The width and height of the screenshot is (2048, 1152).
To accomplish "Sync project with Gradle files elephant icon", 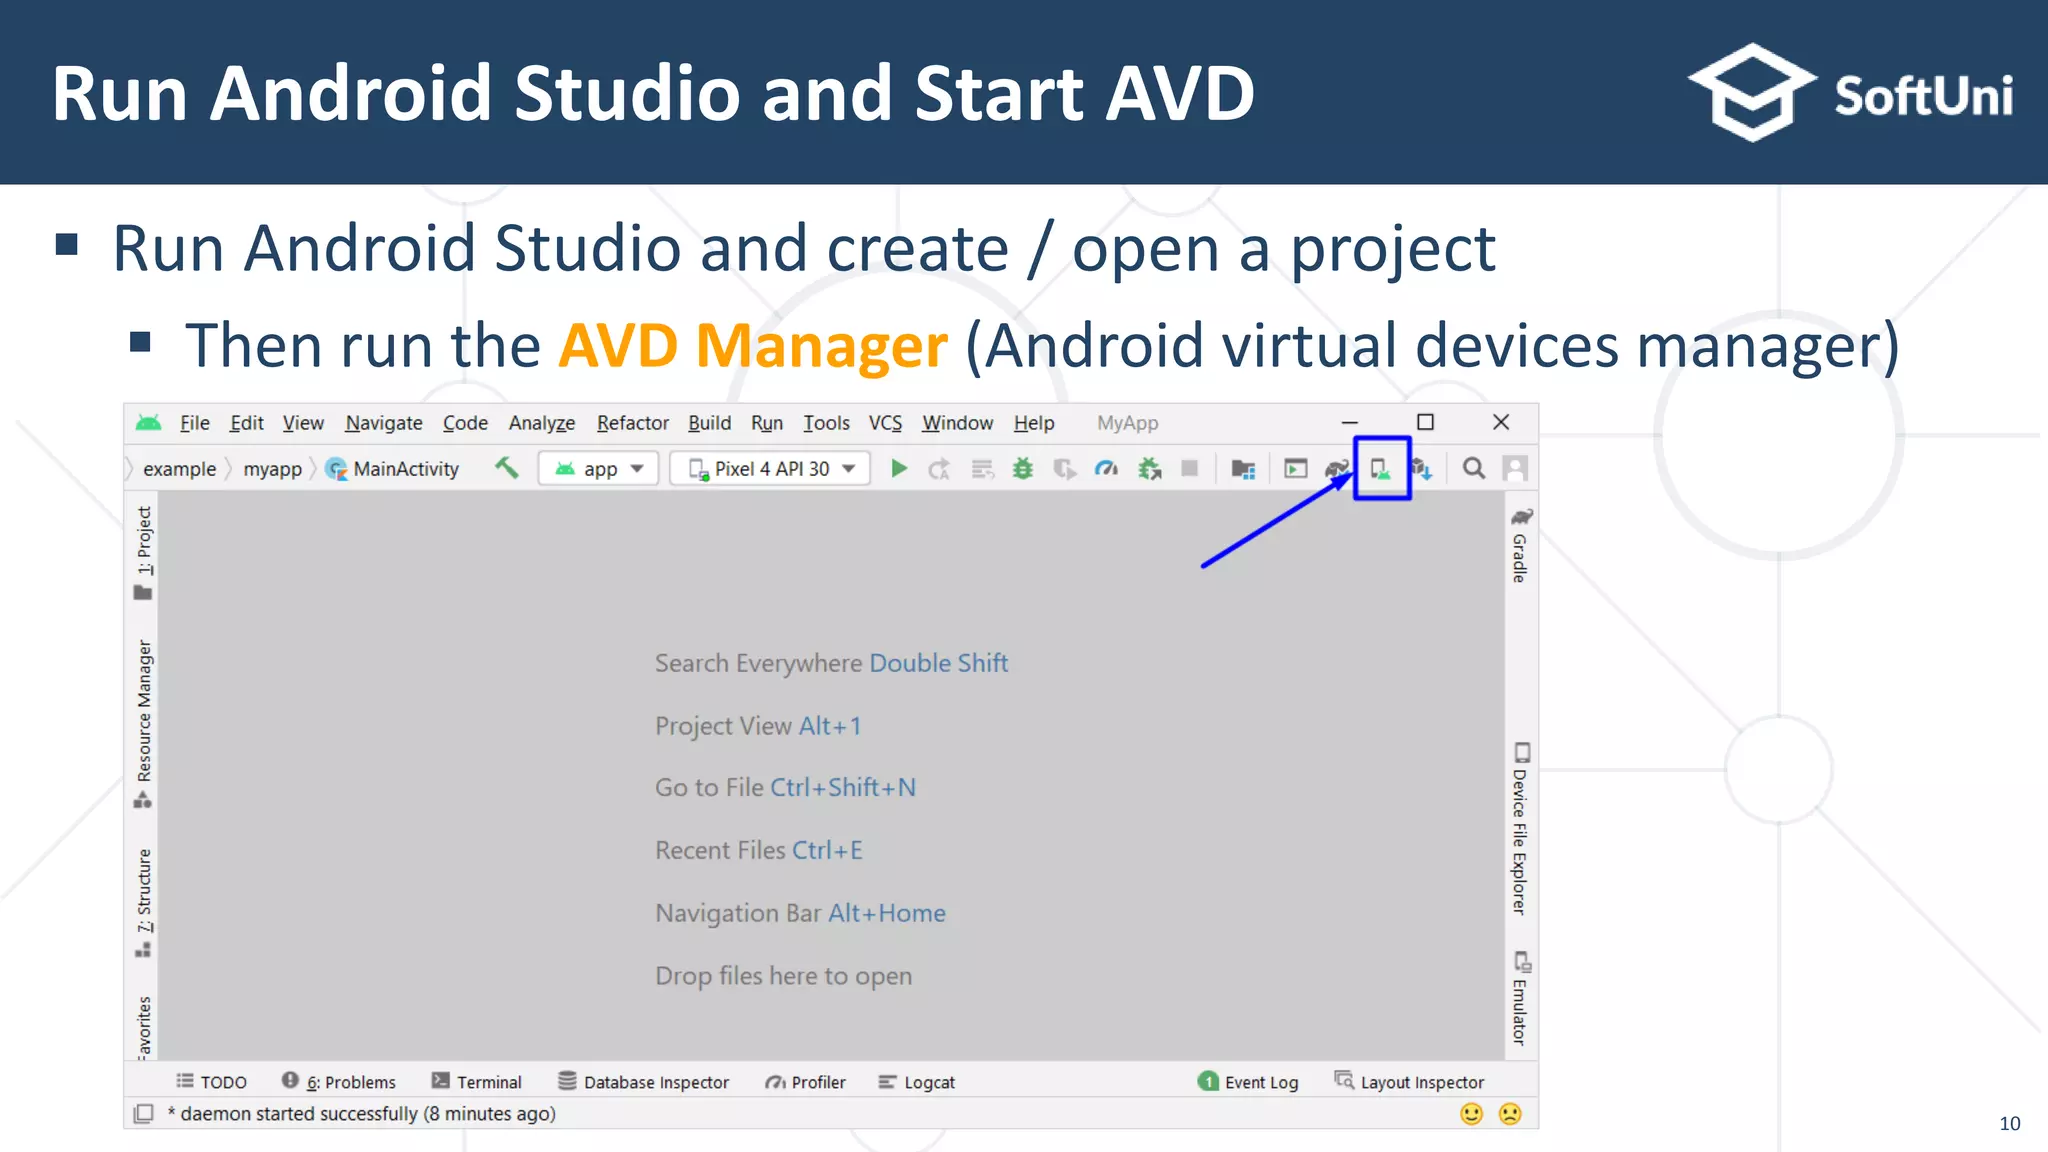I will (1337, 468).
